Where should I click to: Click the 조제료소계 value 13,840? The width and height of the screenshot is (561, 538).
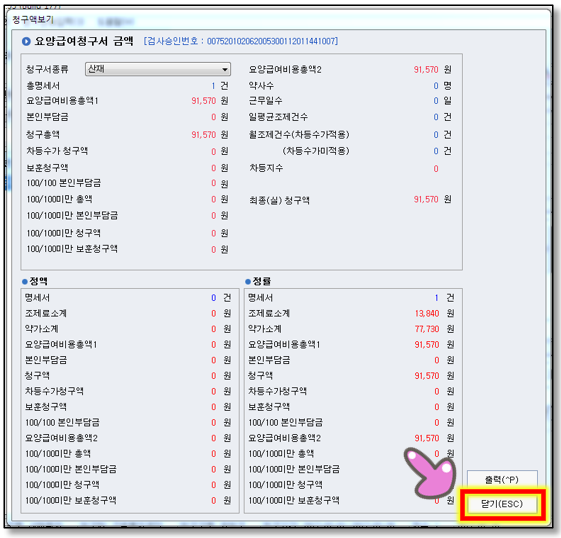point(427,314)
